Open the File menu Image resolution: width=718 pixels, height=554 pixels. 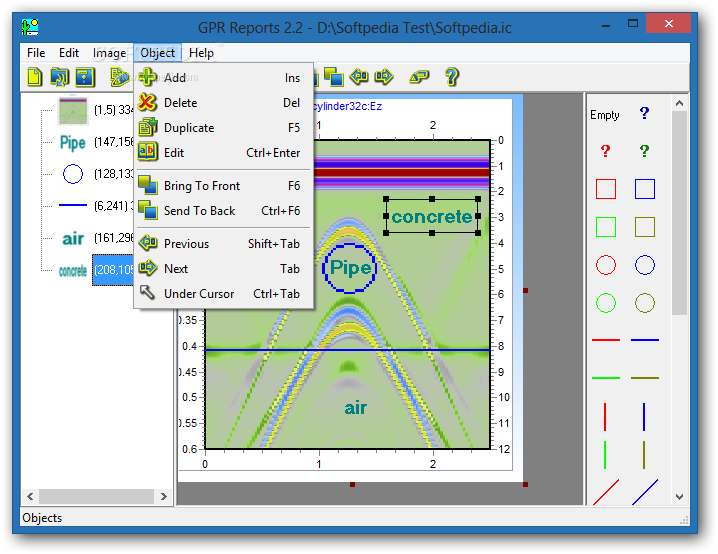[x=36, y=53]
